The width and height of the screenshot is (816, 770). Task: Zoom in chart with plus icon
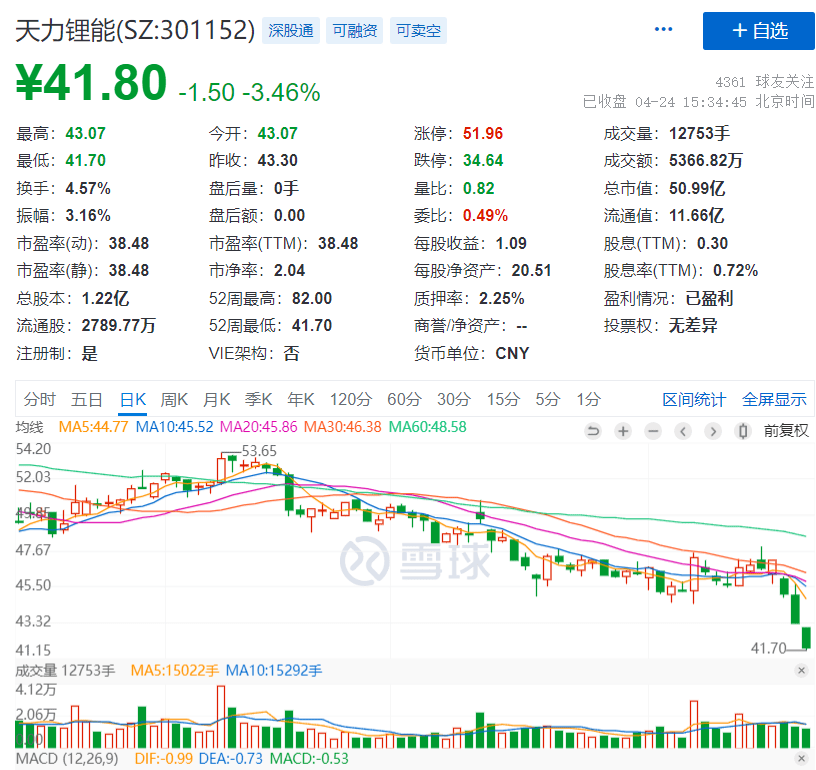click(x=623, y=431)
